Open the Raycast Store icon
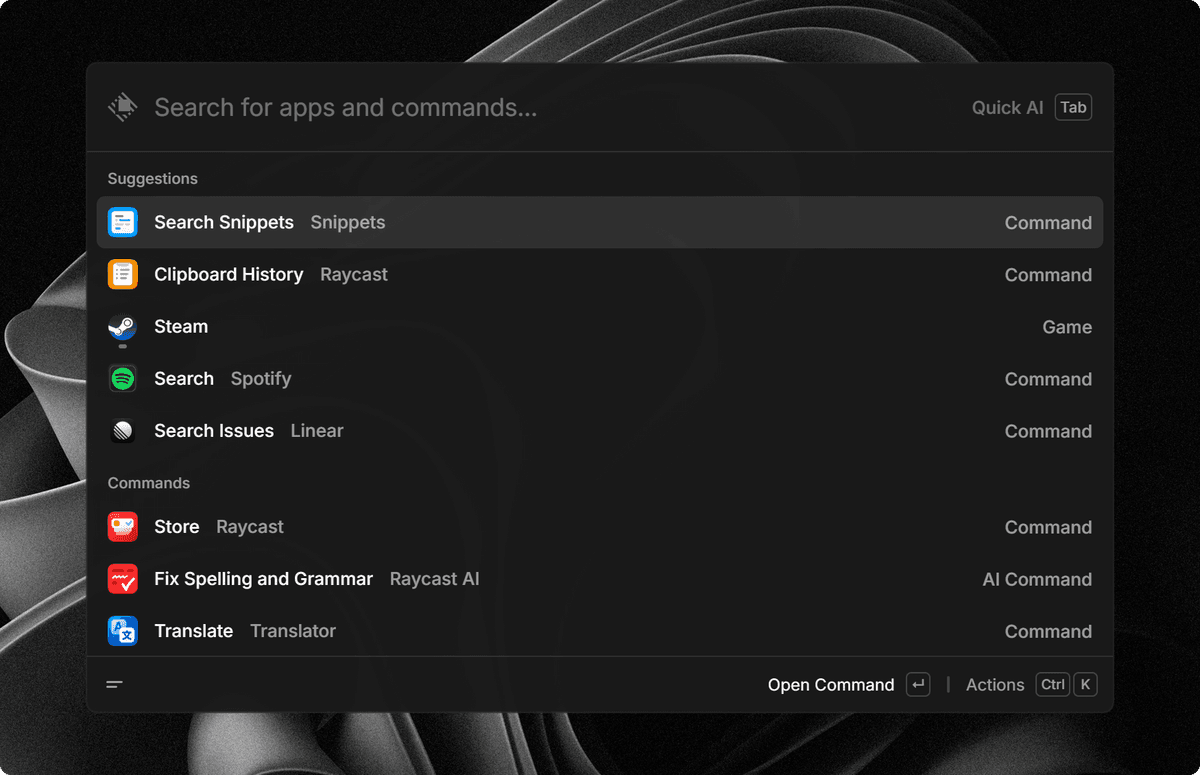1200x775 pixels. point(122,527)
